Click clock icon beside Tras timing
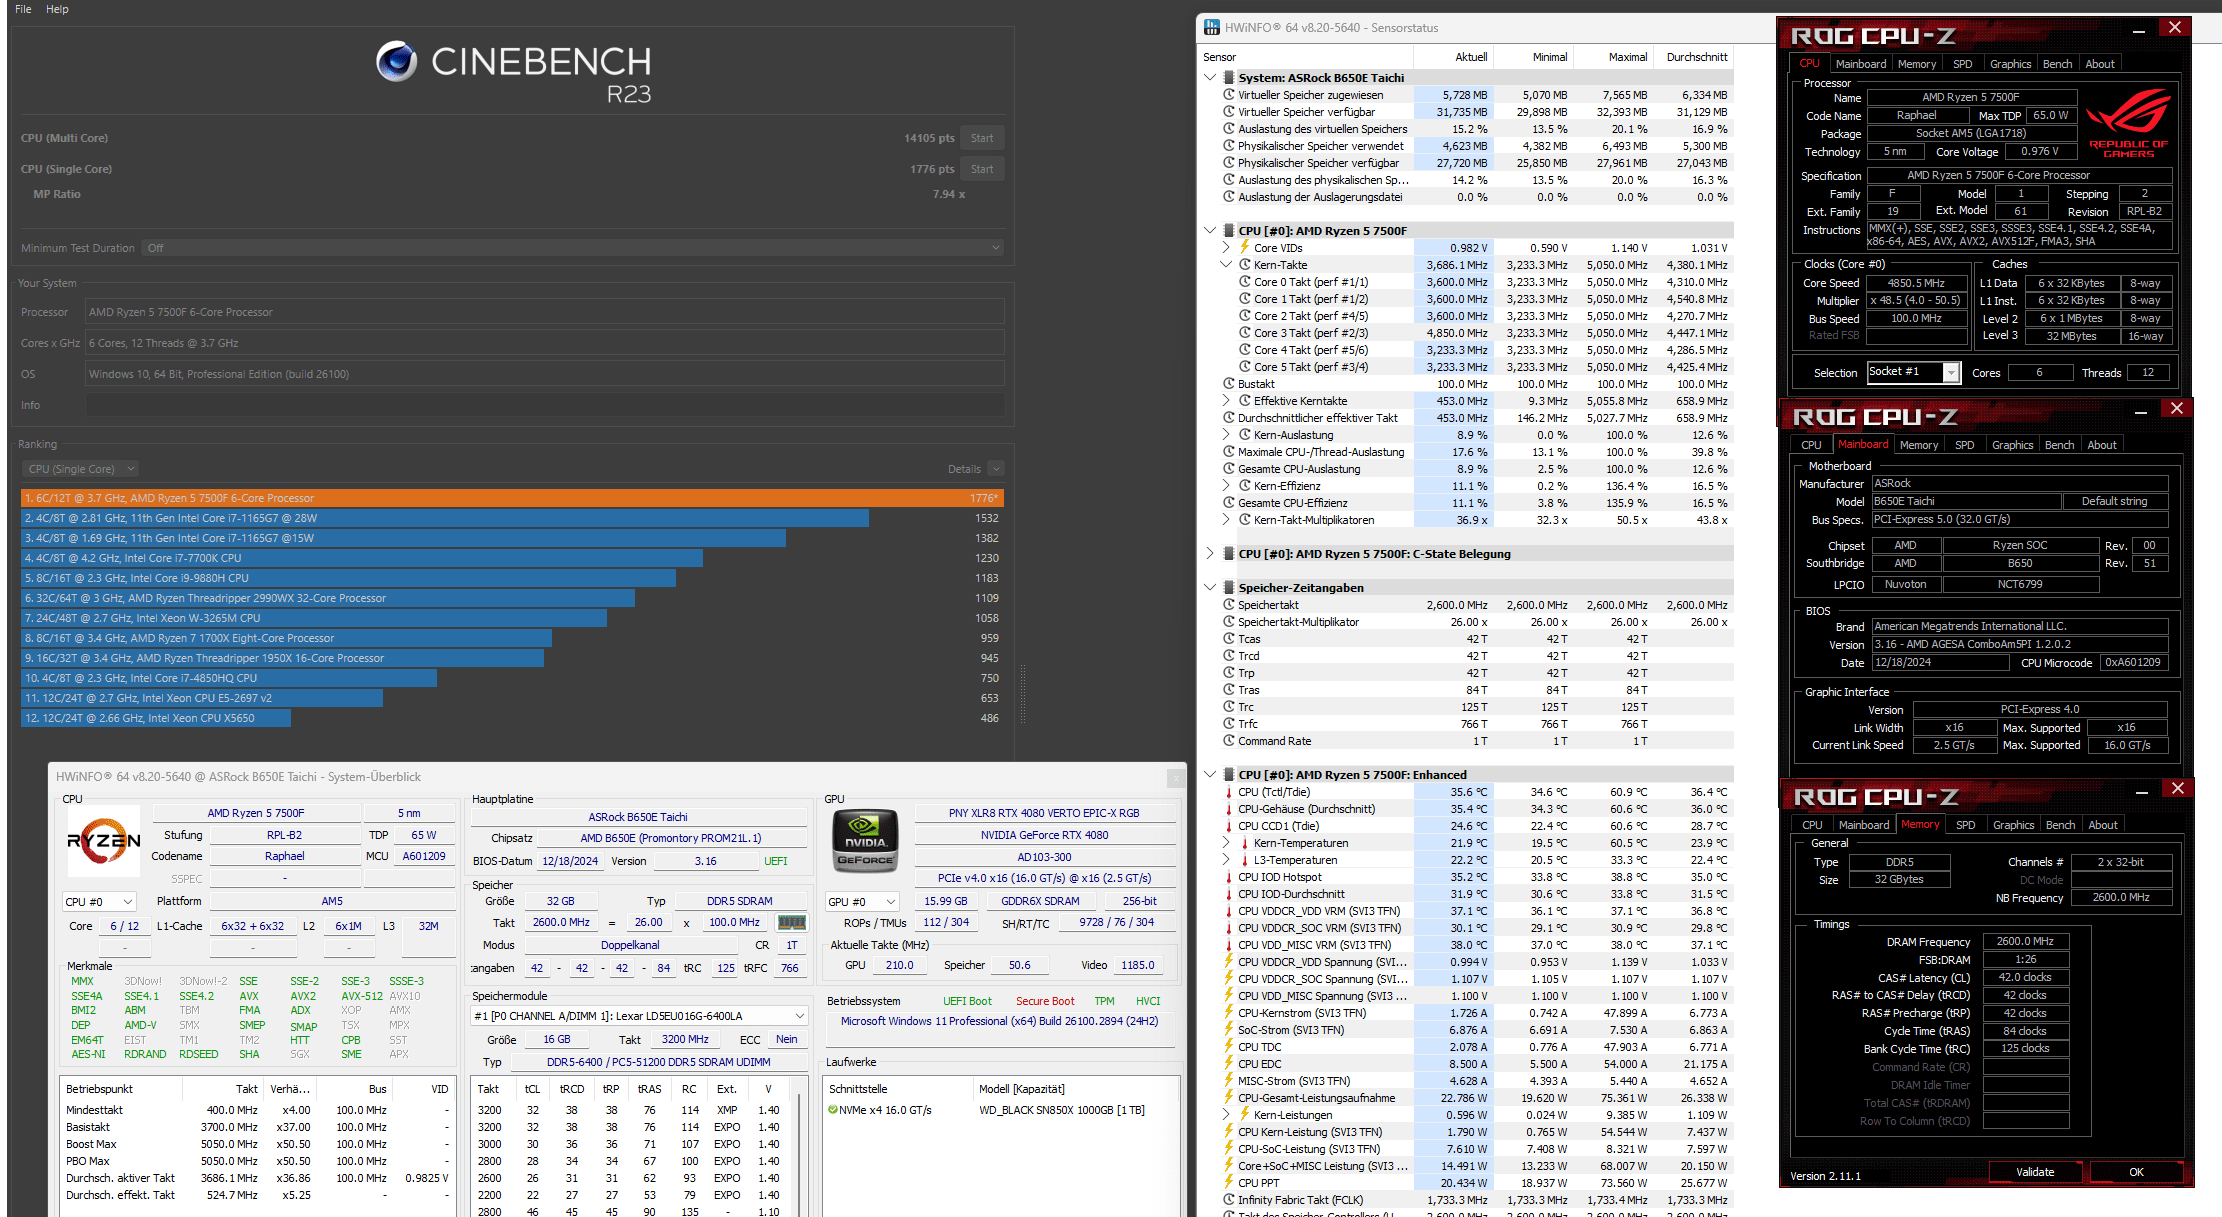The image size is (2222, 1217). 1229,689
